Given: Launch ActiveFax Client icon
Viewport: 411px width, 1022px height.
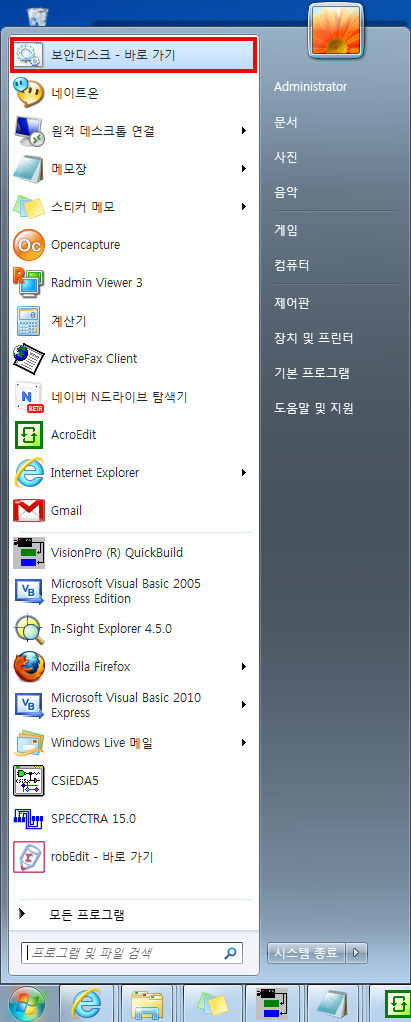Looking at the screenshot, I should click(x=29, y=358).
